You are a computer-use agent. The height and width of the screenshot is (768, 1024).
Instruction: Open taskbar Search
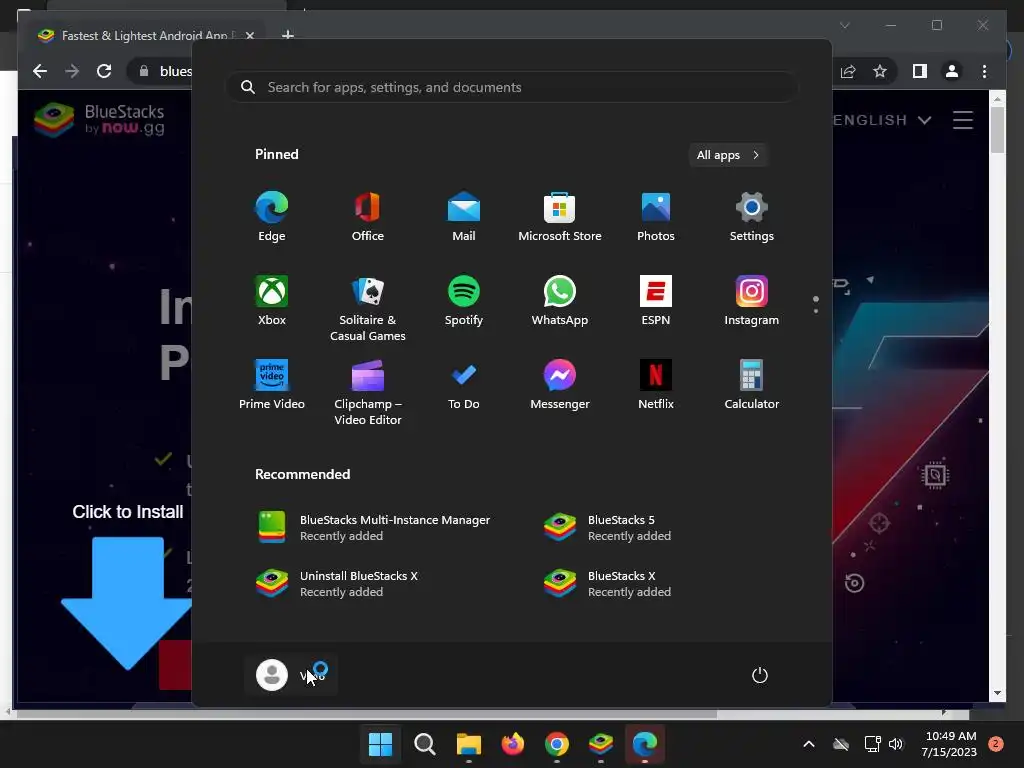click(424, 744)
